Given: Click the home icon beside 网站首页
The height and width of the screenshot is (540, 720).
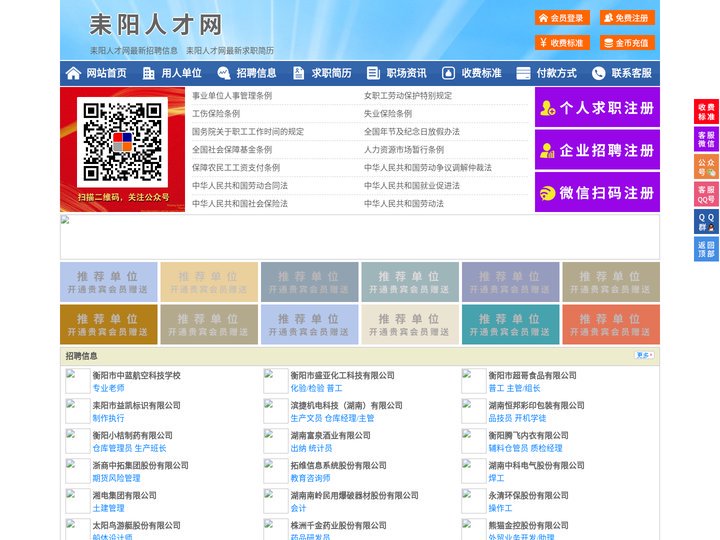Looking at the screenshot, I should [x=73, y=73].
